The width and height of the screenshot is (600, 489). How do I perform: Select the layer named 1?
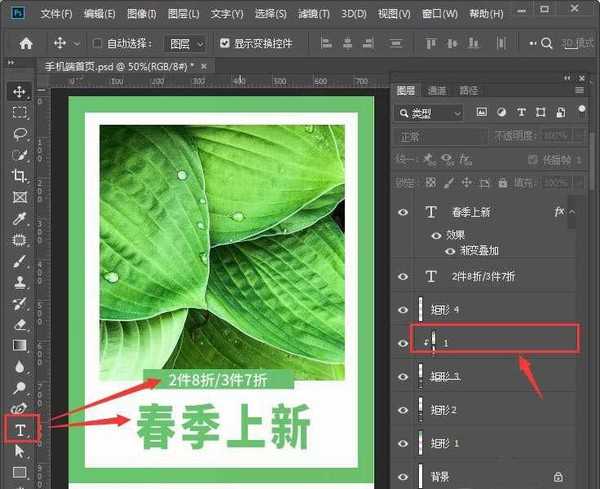coord(500,342)
